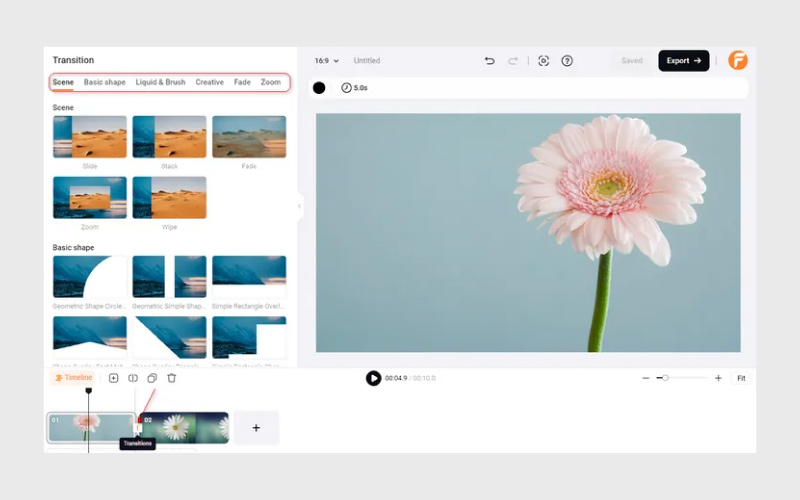
Task: Click the timeline playhead marker
Action: 88,390
